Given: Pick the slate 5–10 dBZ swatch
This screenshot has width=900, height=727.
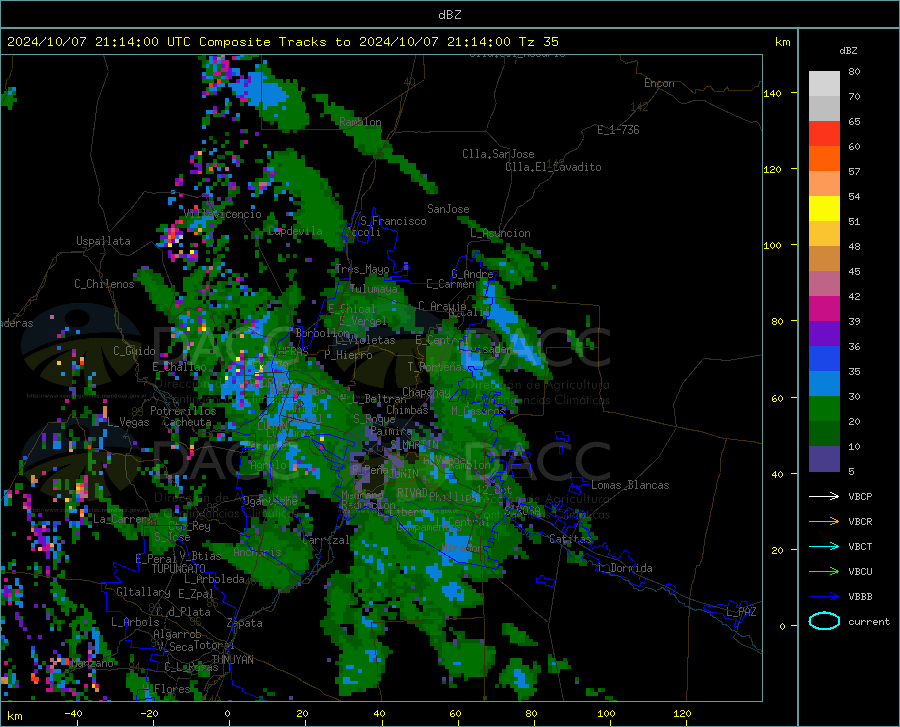Looking at the screenshot, I should pos(824,459).
